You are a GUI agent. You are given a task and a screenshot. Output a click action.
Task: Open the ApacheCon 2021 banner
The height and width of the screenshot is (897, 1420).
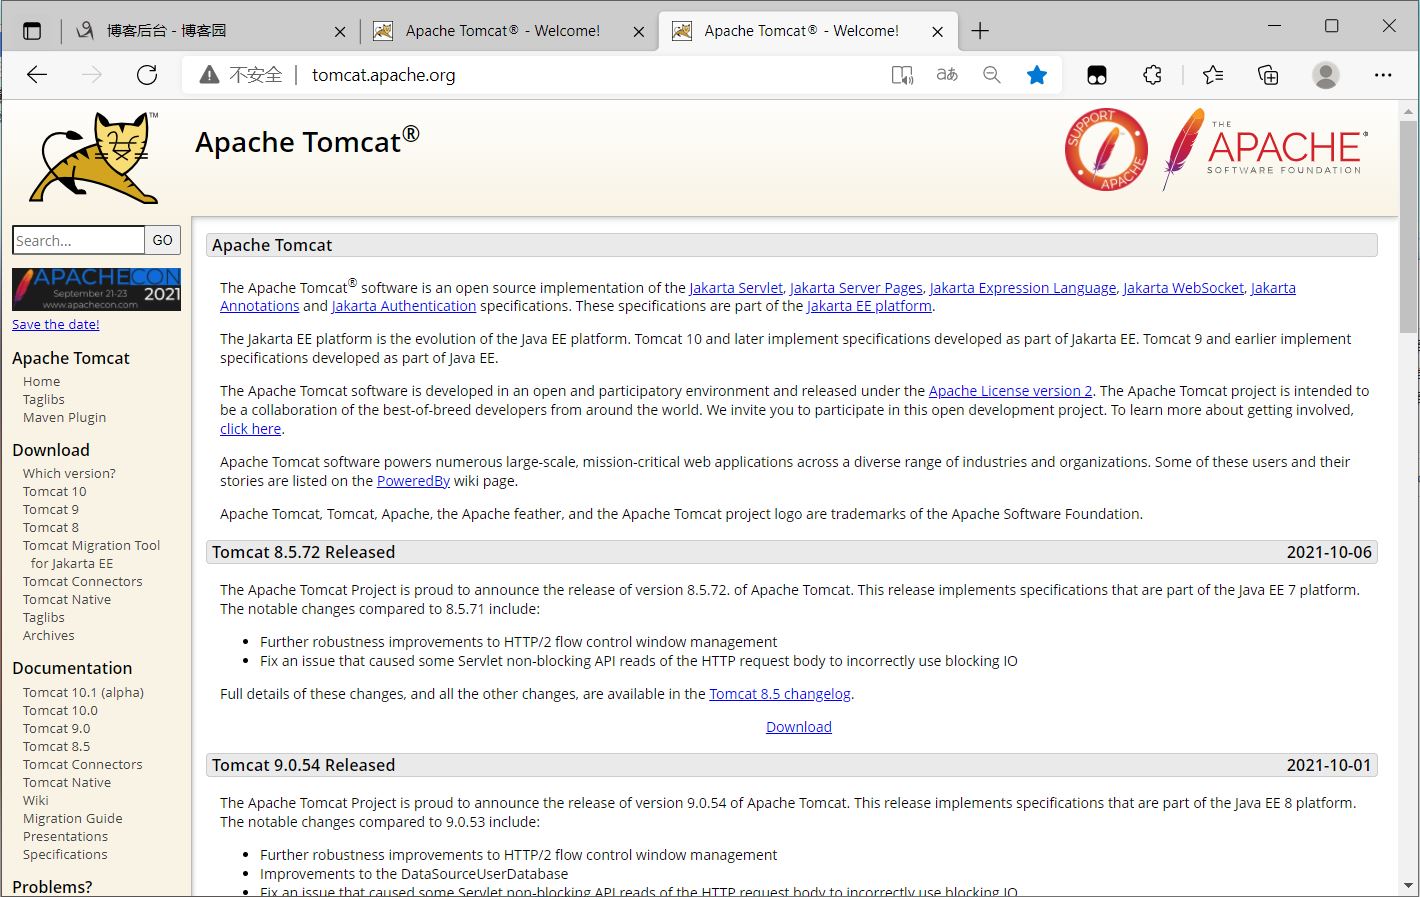[96, 289]
